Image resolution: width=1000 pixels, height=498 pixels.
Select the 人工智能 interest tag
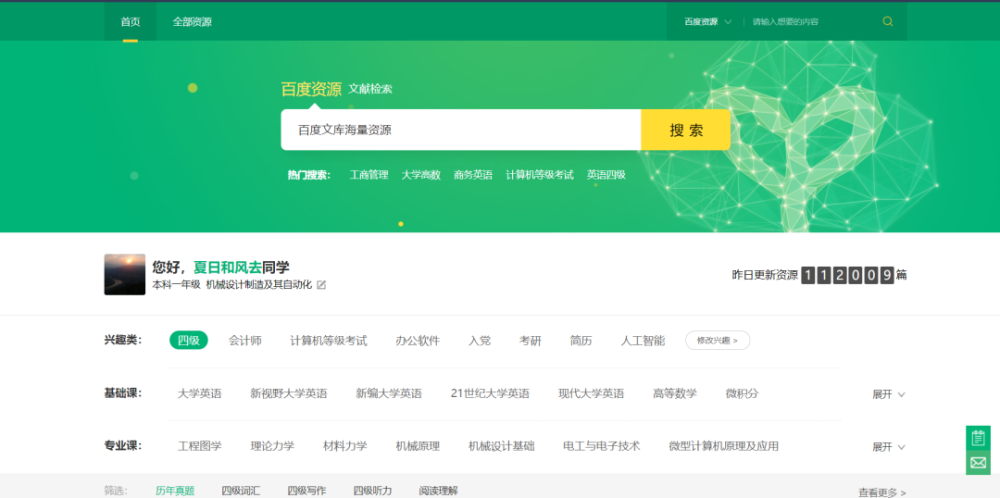click(x=643, y=341)
